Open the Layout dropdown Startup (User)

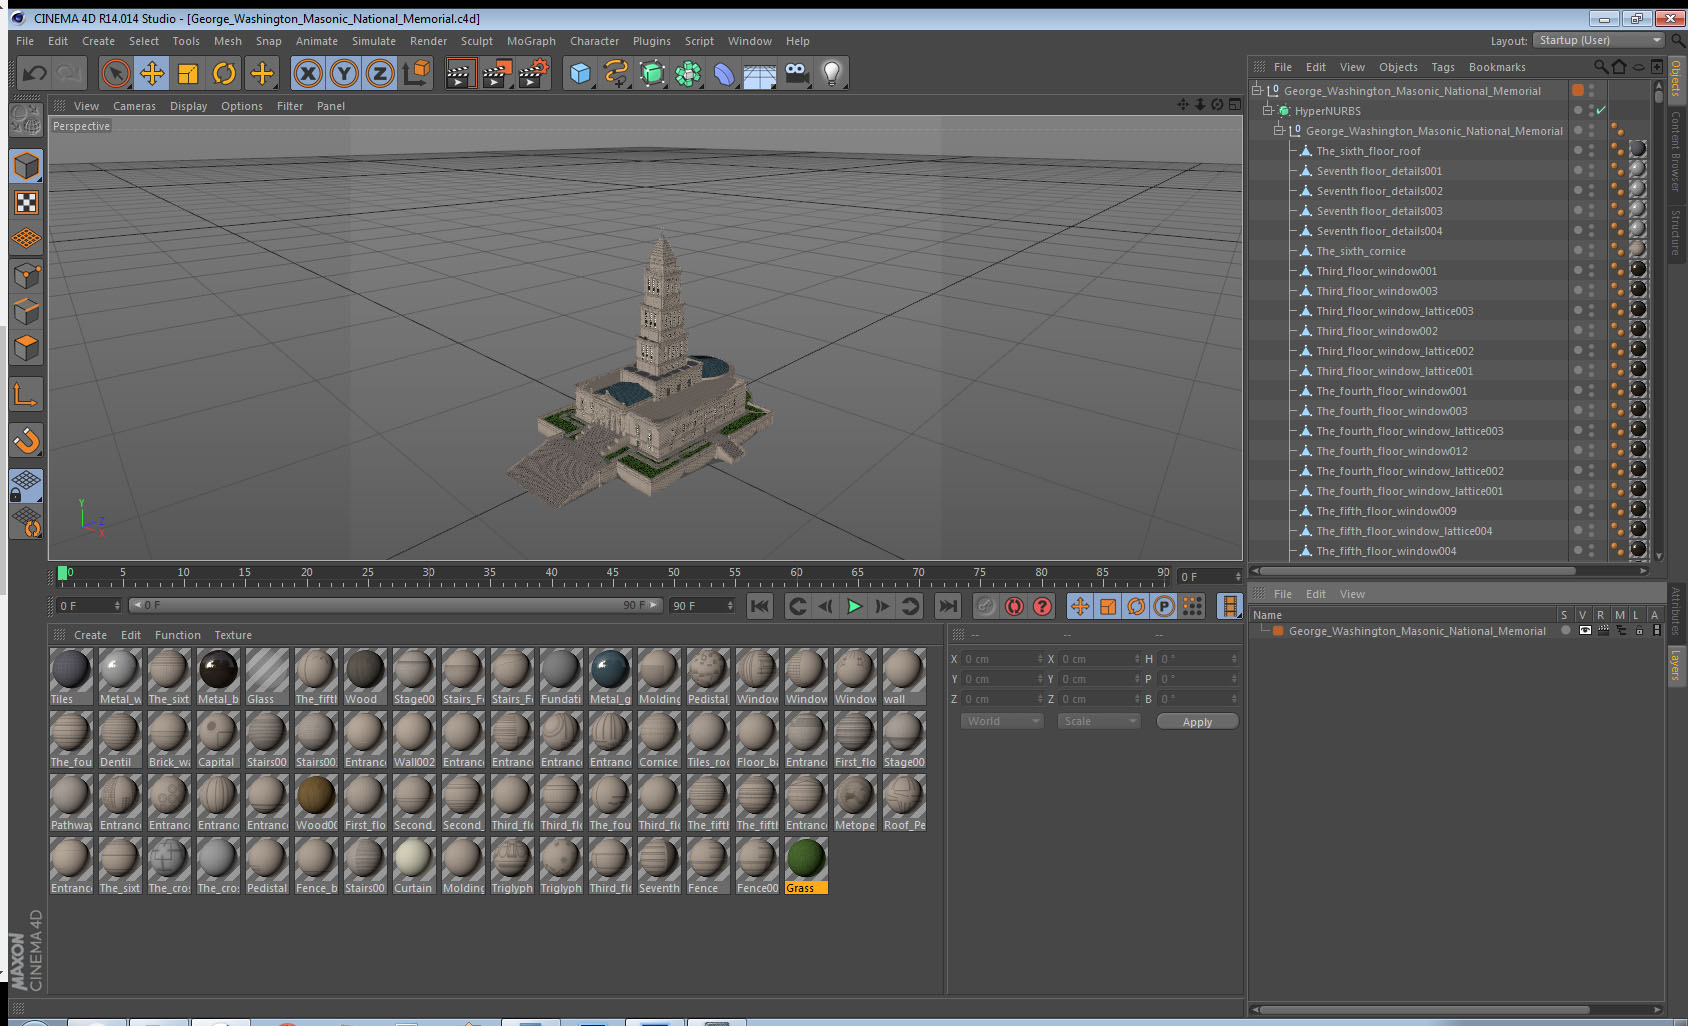click(x=1599, y=40)
